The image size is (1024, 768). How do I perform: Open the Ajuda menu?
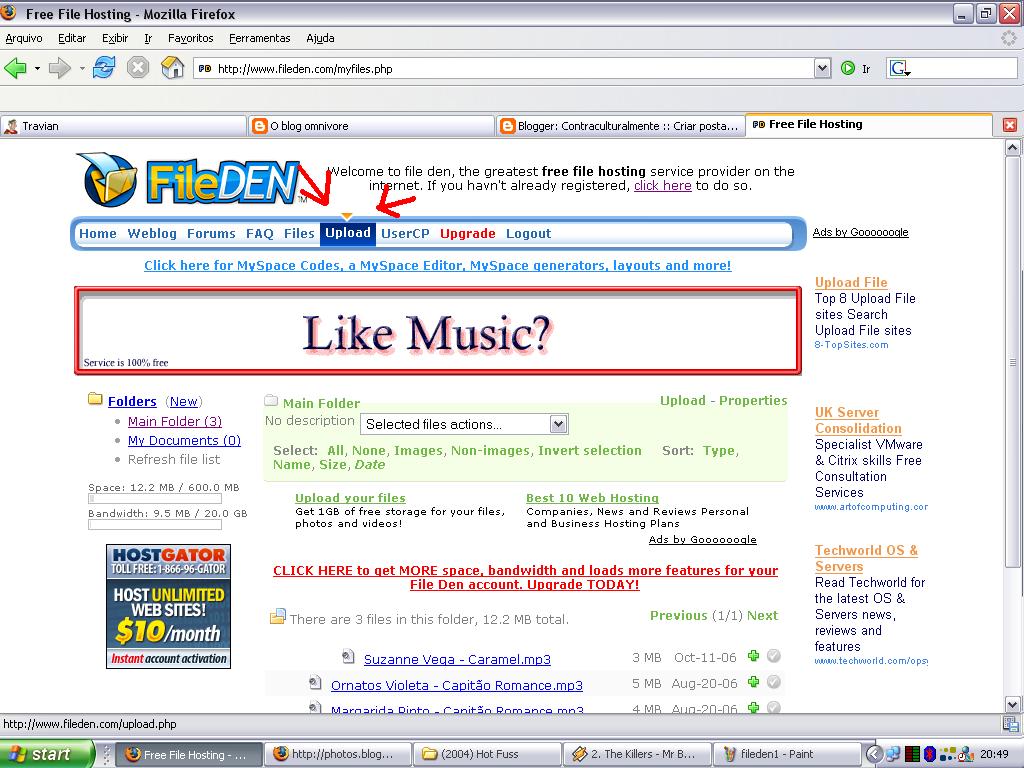[x=320, y=38]
